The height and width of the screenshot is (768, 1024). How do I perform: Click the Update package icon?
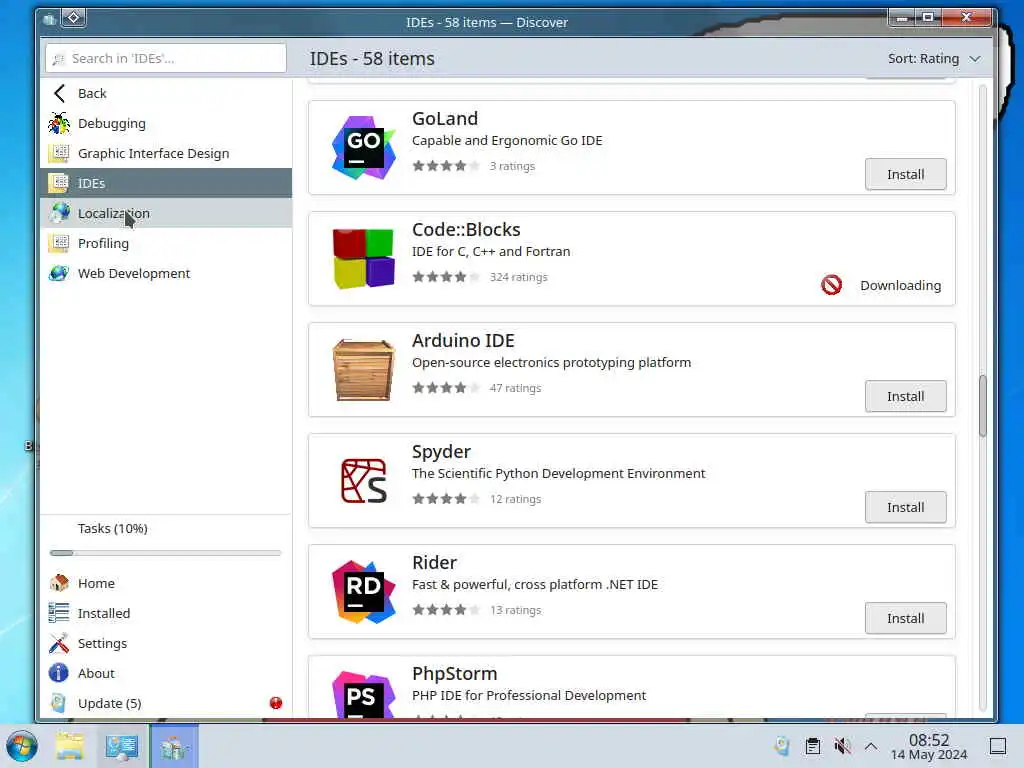coord(59,703)
